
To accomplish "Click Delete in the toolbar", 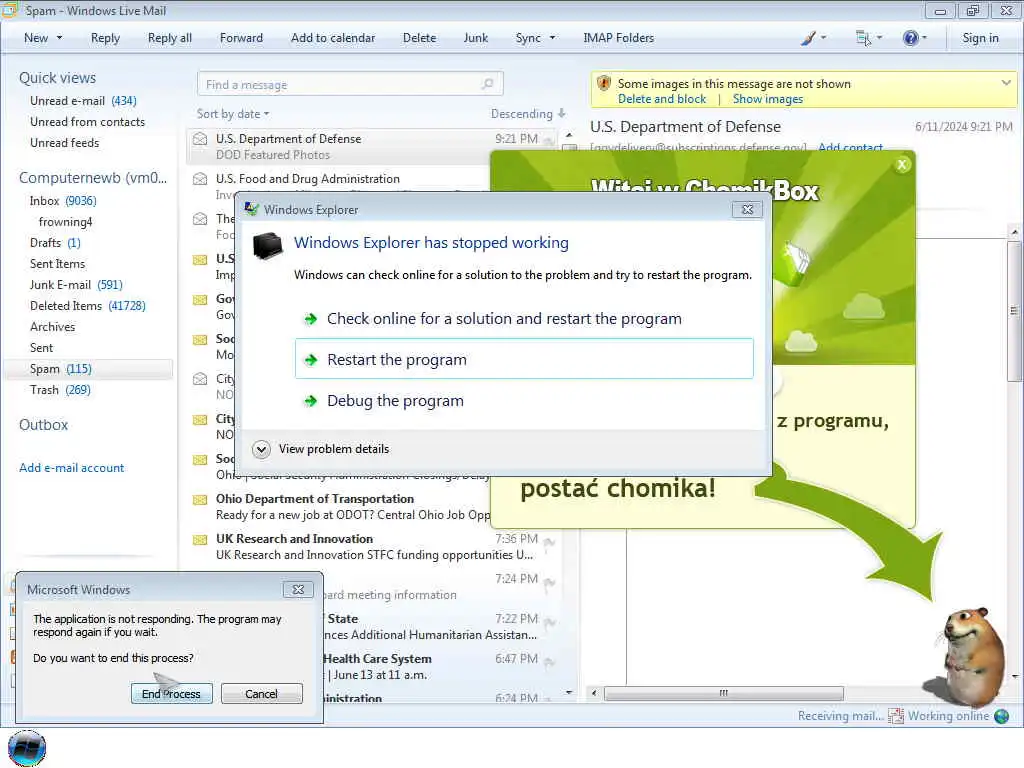I will tap(419, 38).
